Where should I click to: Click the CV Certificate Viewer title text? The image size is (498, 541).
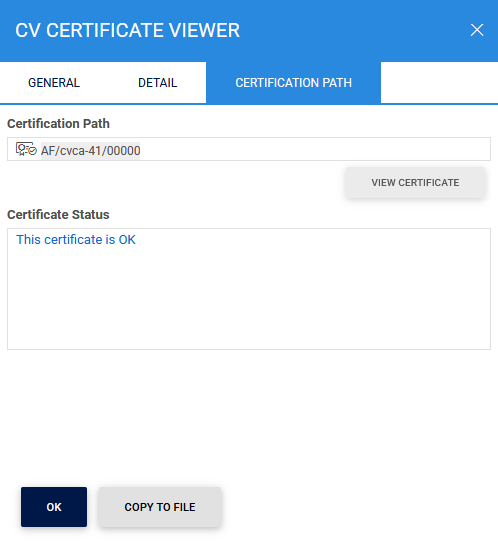[x=127, y=30]
